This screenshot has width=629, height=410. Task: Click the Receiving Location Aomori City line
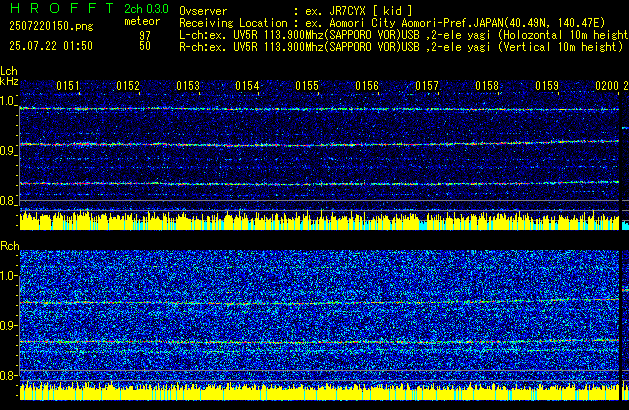click(x=392, y=23)
